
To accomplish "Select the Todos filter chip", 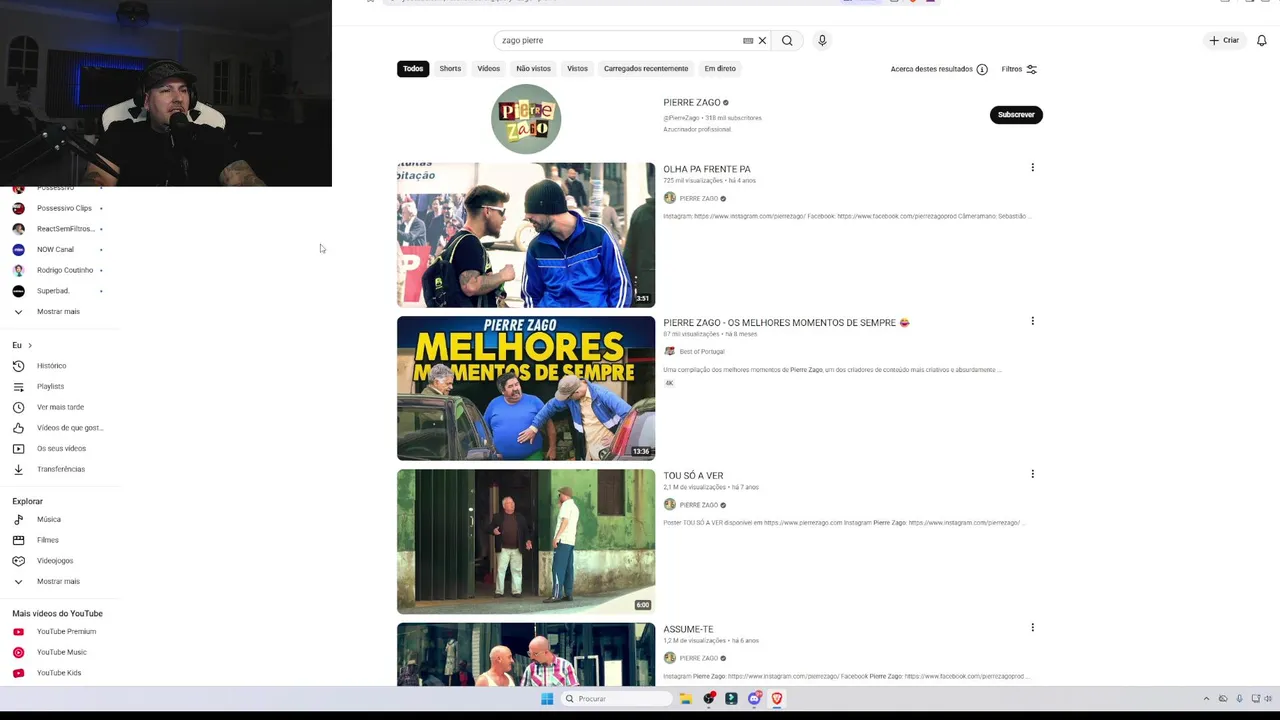I will [413, 69].
